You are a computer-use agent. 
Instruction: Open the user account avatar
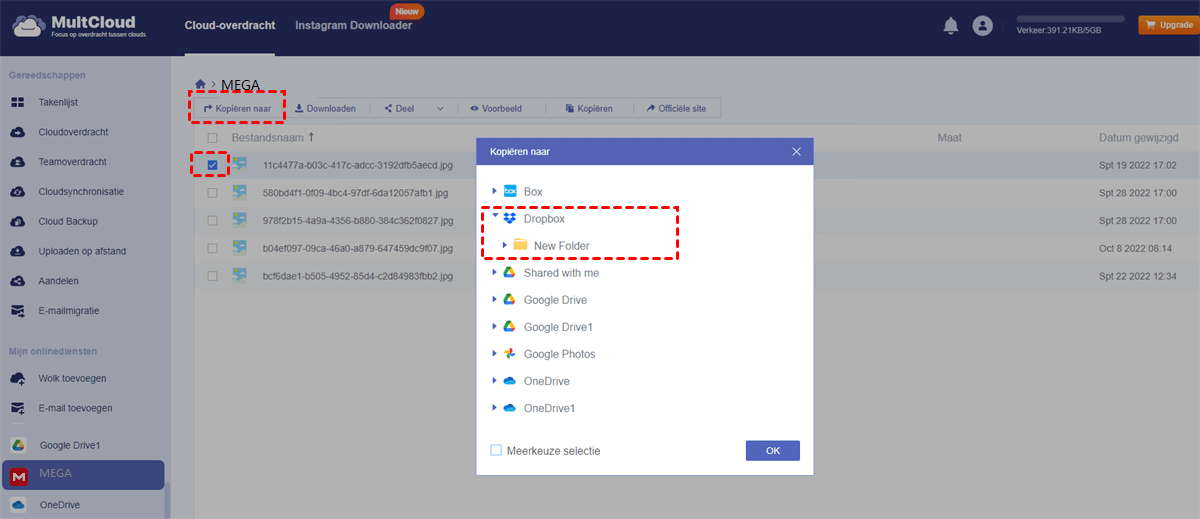(982, 26)
